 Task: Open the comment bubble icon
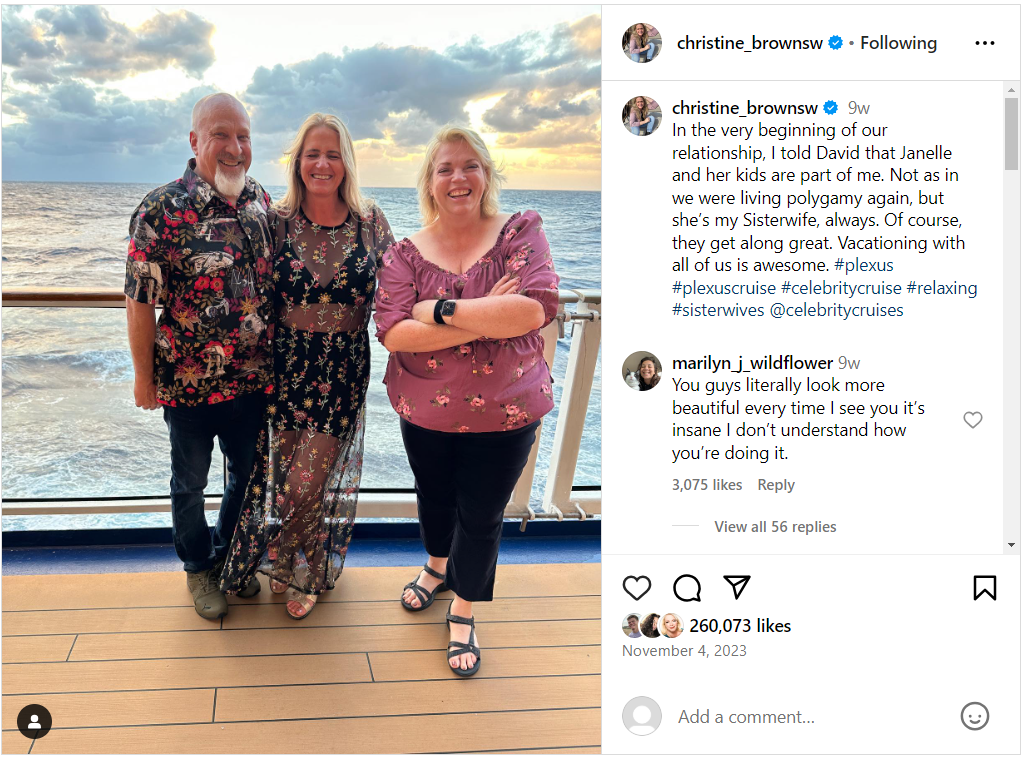coord(687,588)
